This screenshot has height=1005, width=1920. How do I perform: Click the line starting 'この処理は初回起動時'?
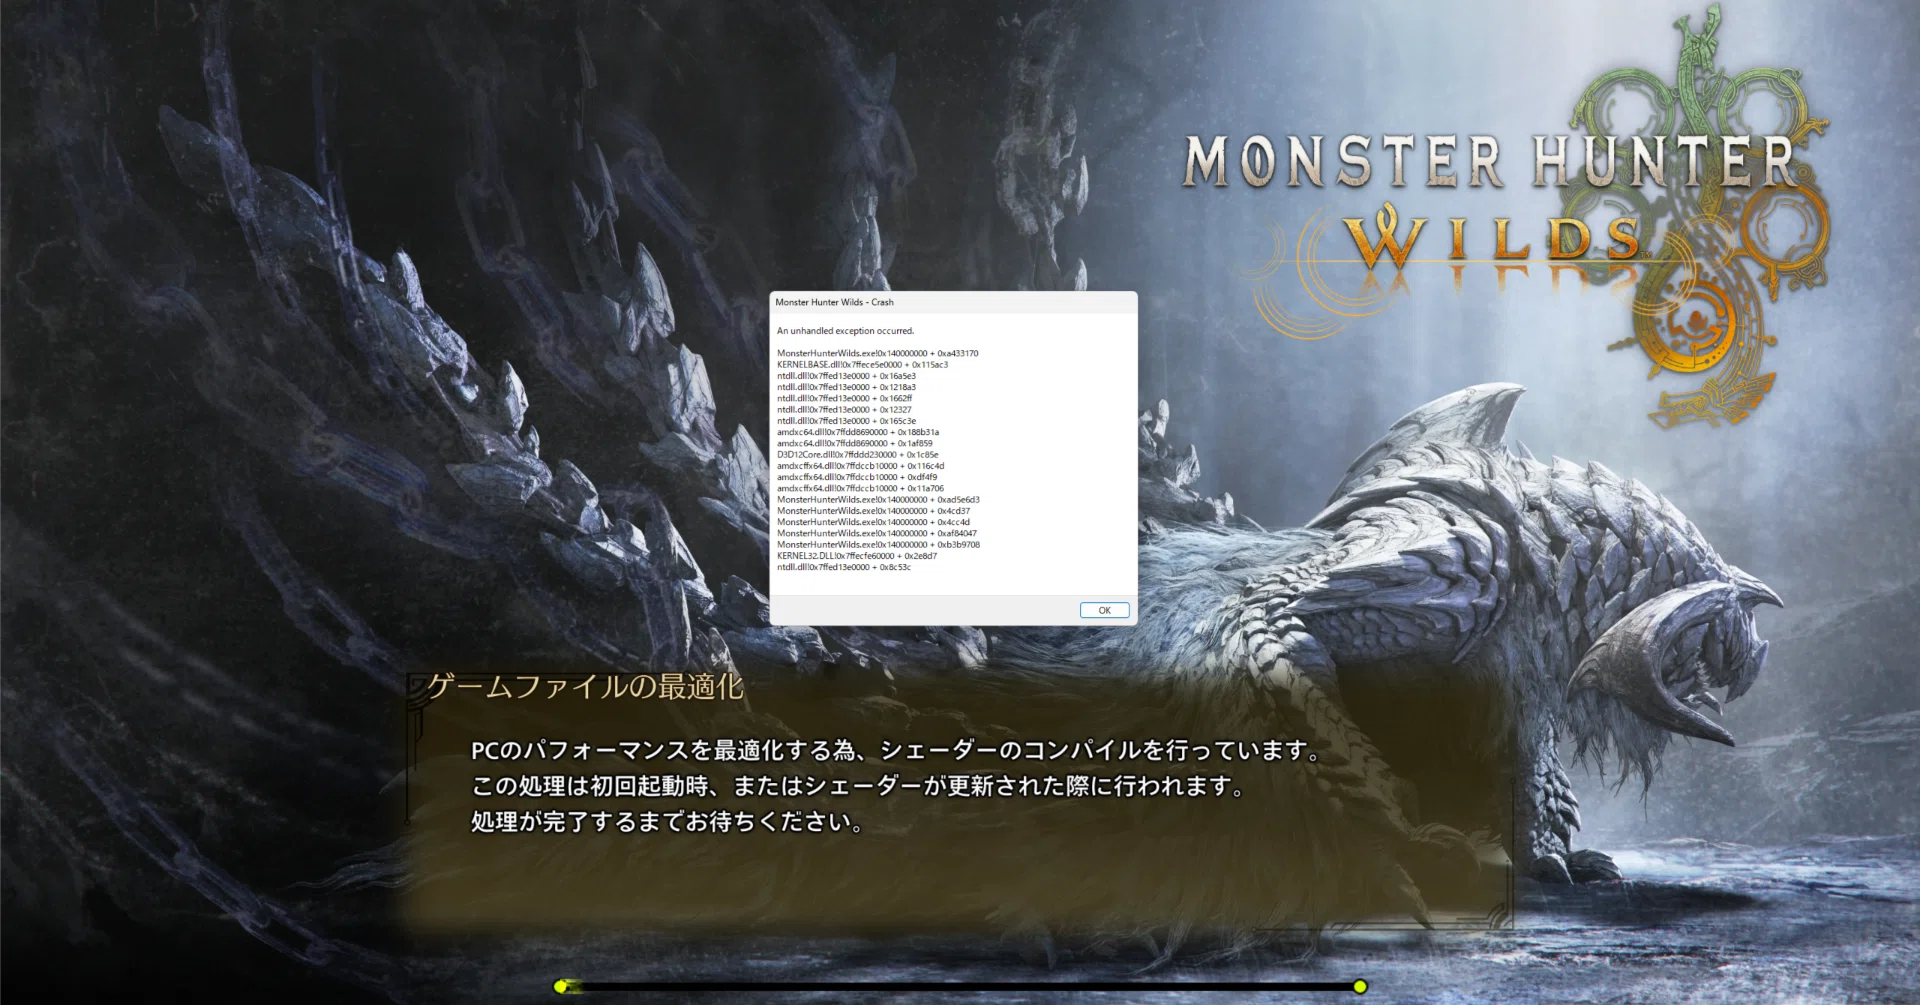(x=858, y=786)
